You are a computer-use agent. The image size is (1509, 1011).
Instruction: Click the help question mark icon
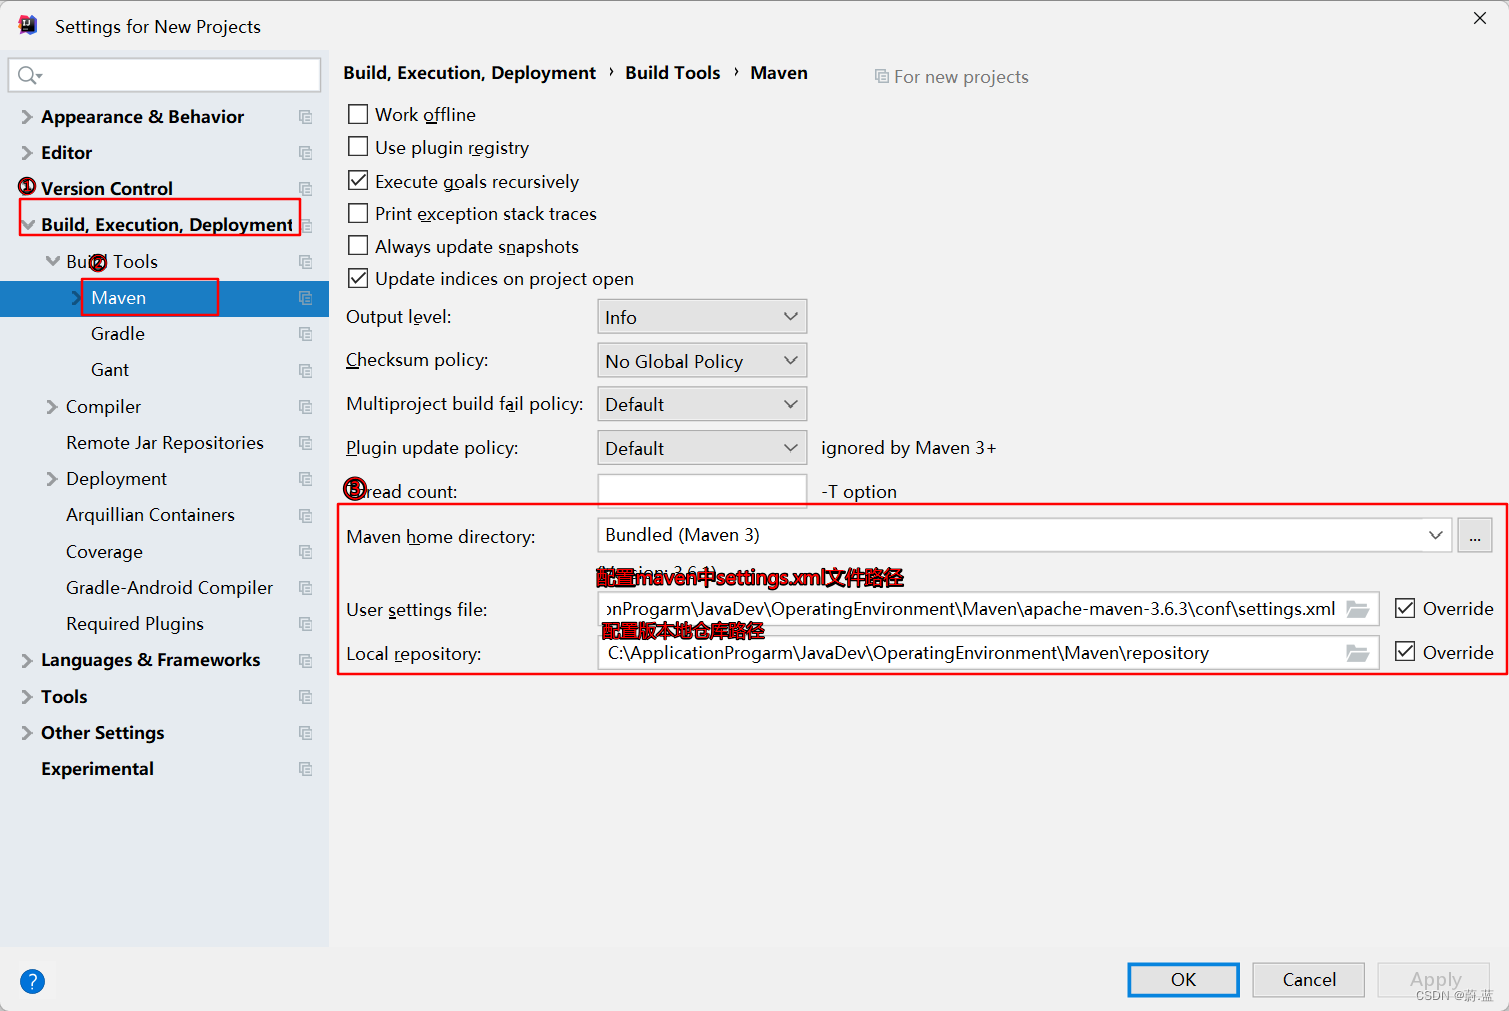click(32, 981)
